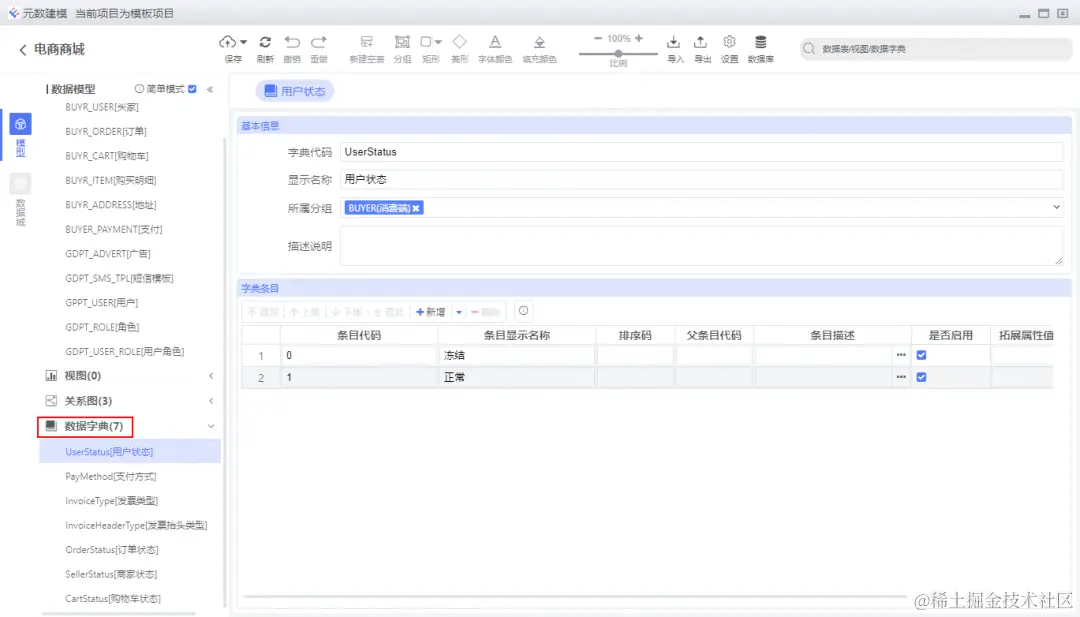Open the Save dropdown arrow
Viewport: 1080px width, 617px height.
click(243, 43)
